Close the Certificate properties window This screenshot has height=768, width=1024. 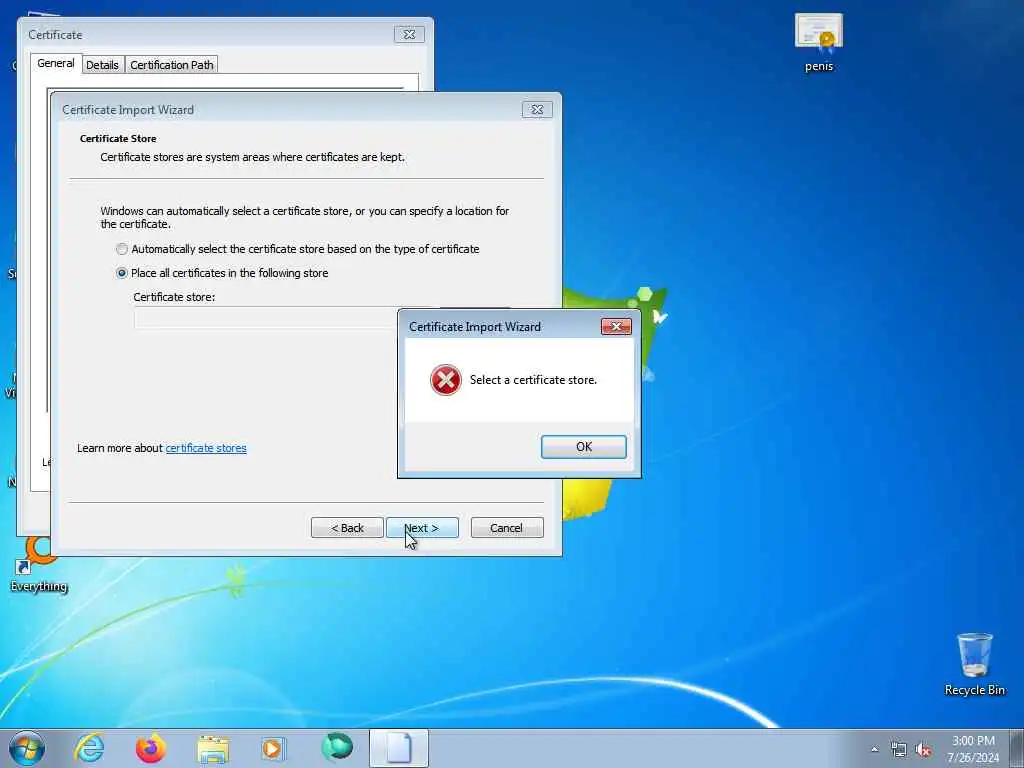point(409,35)
